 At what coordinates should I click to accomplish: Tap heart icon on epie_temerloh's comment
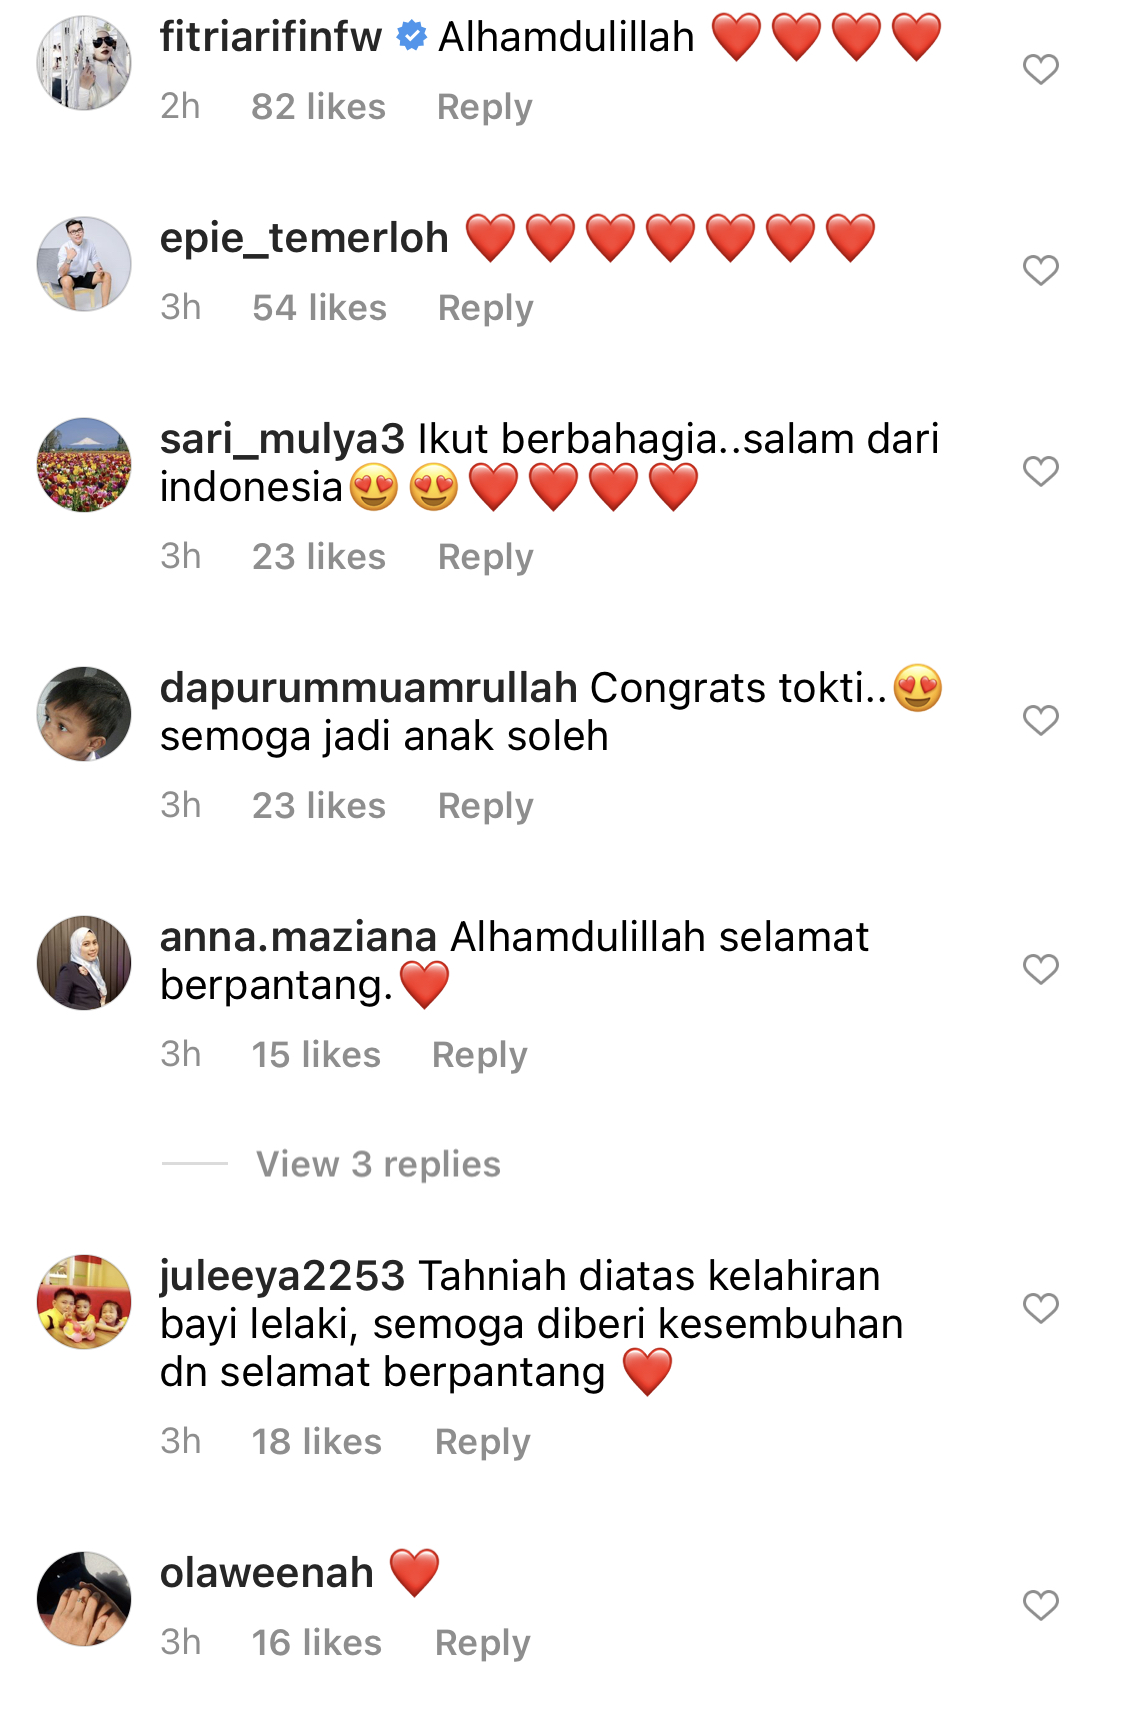point(1041,270)
